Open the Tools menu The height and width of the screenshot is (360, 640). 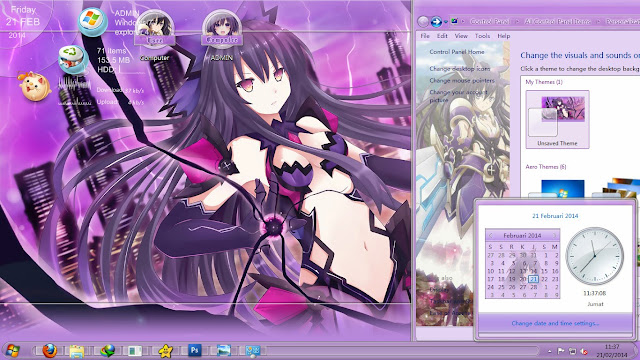click(482, 36)
